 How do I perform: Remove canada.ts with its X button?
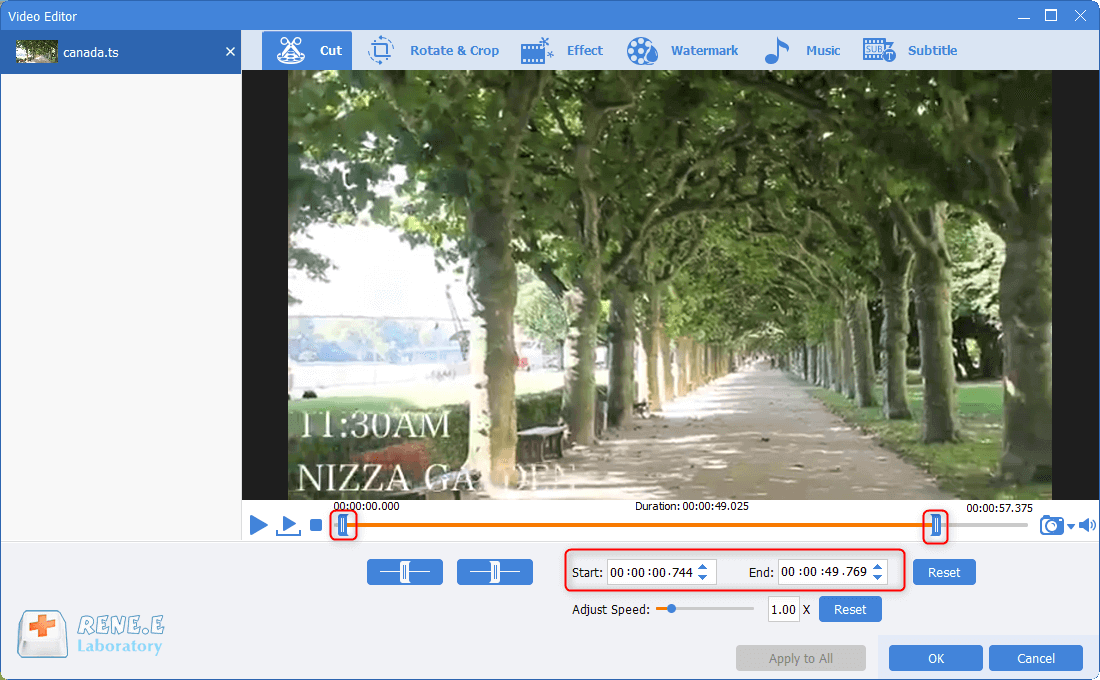coord(230,51)
